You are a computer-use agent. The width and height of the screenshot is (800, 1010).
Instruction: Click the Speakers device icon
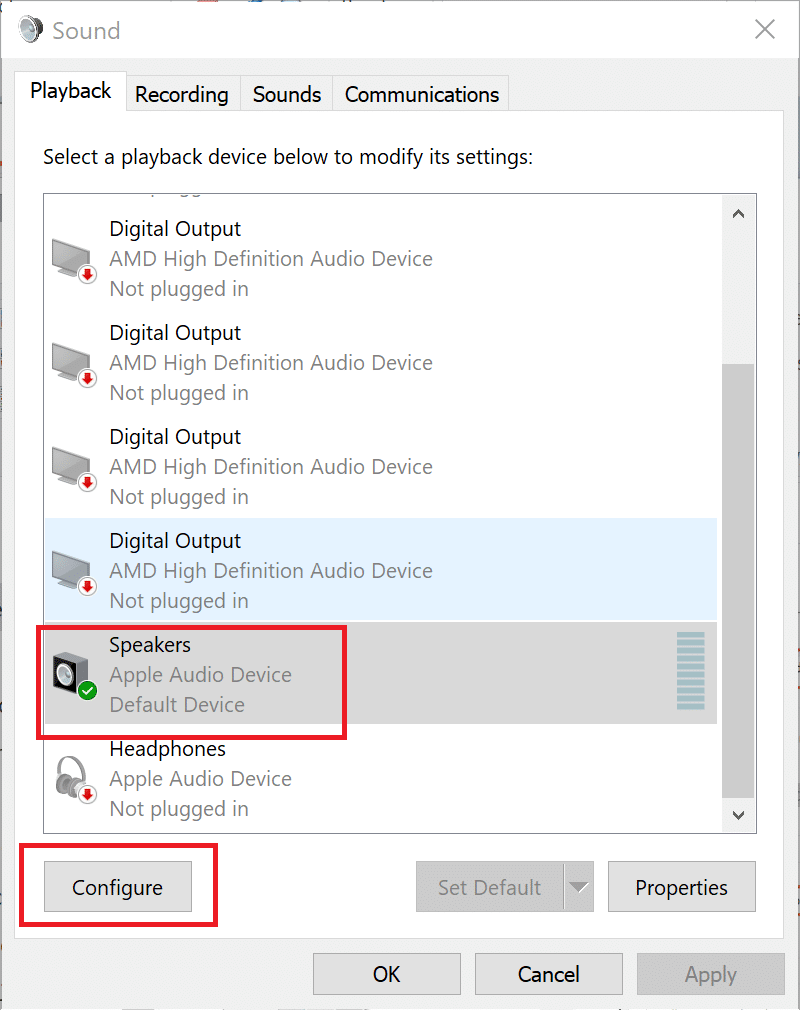coord(75,674)
